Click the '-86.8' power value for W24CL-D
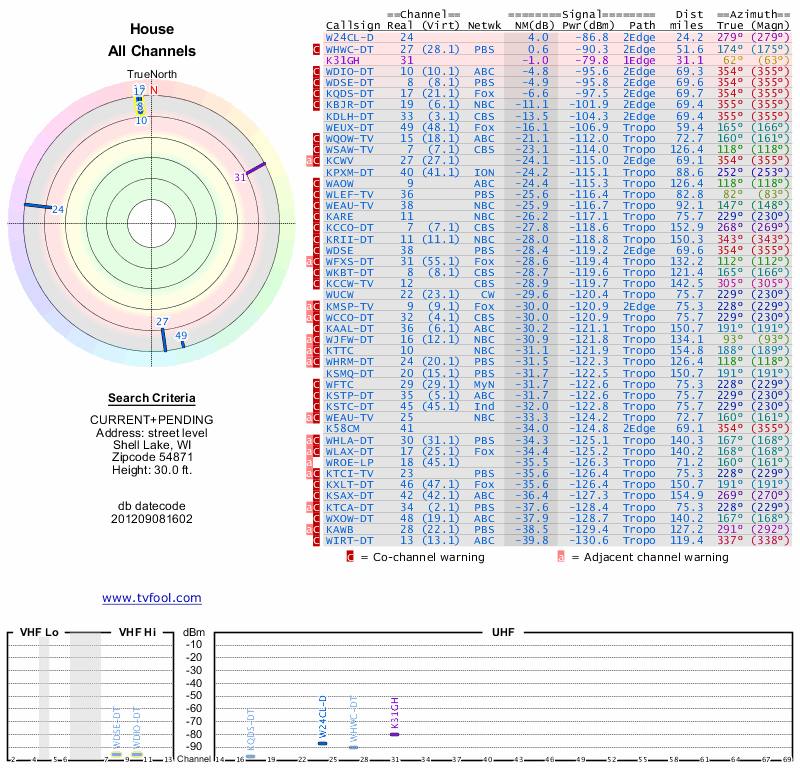Screen dimensions: 800x768 (x=592, y=37)
